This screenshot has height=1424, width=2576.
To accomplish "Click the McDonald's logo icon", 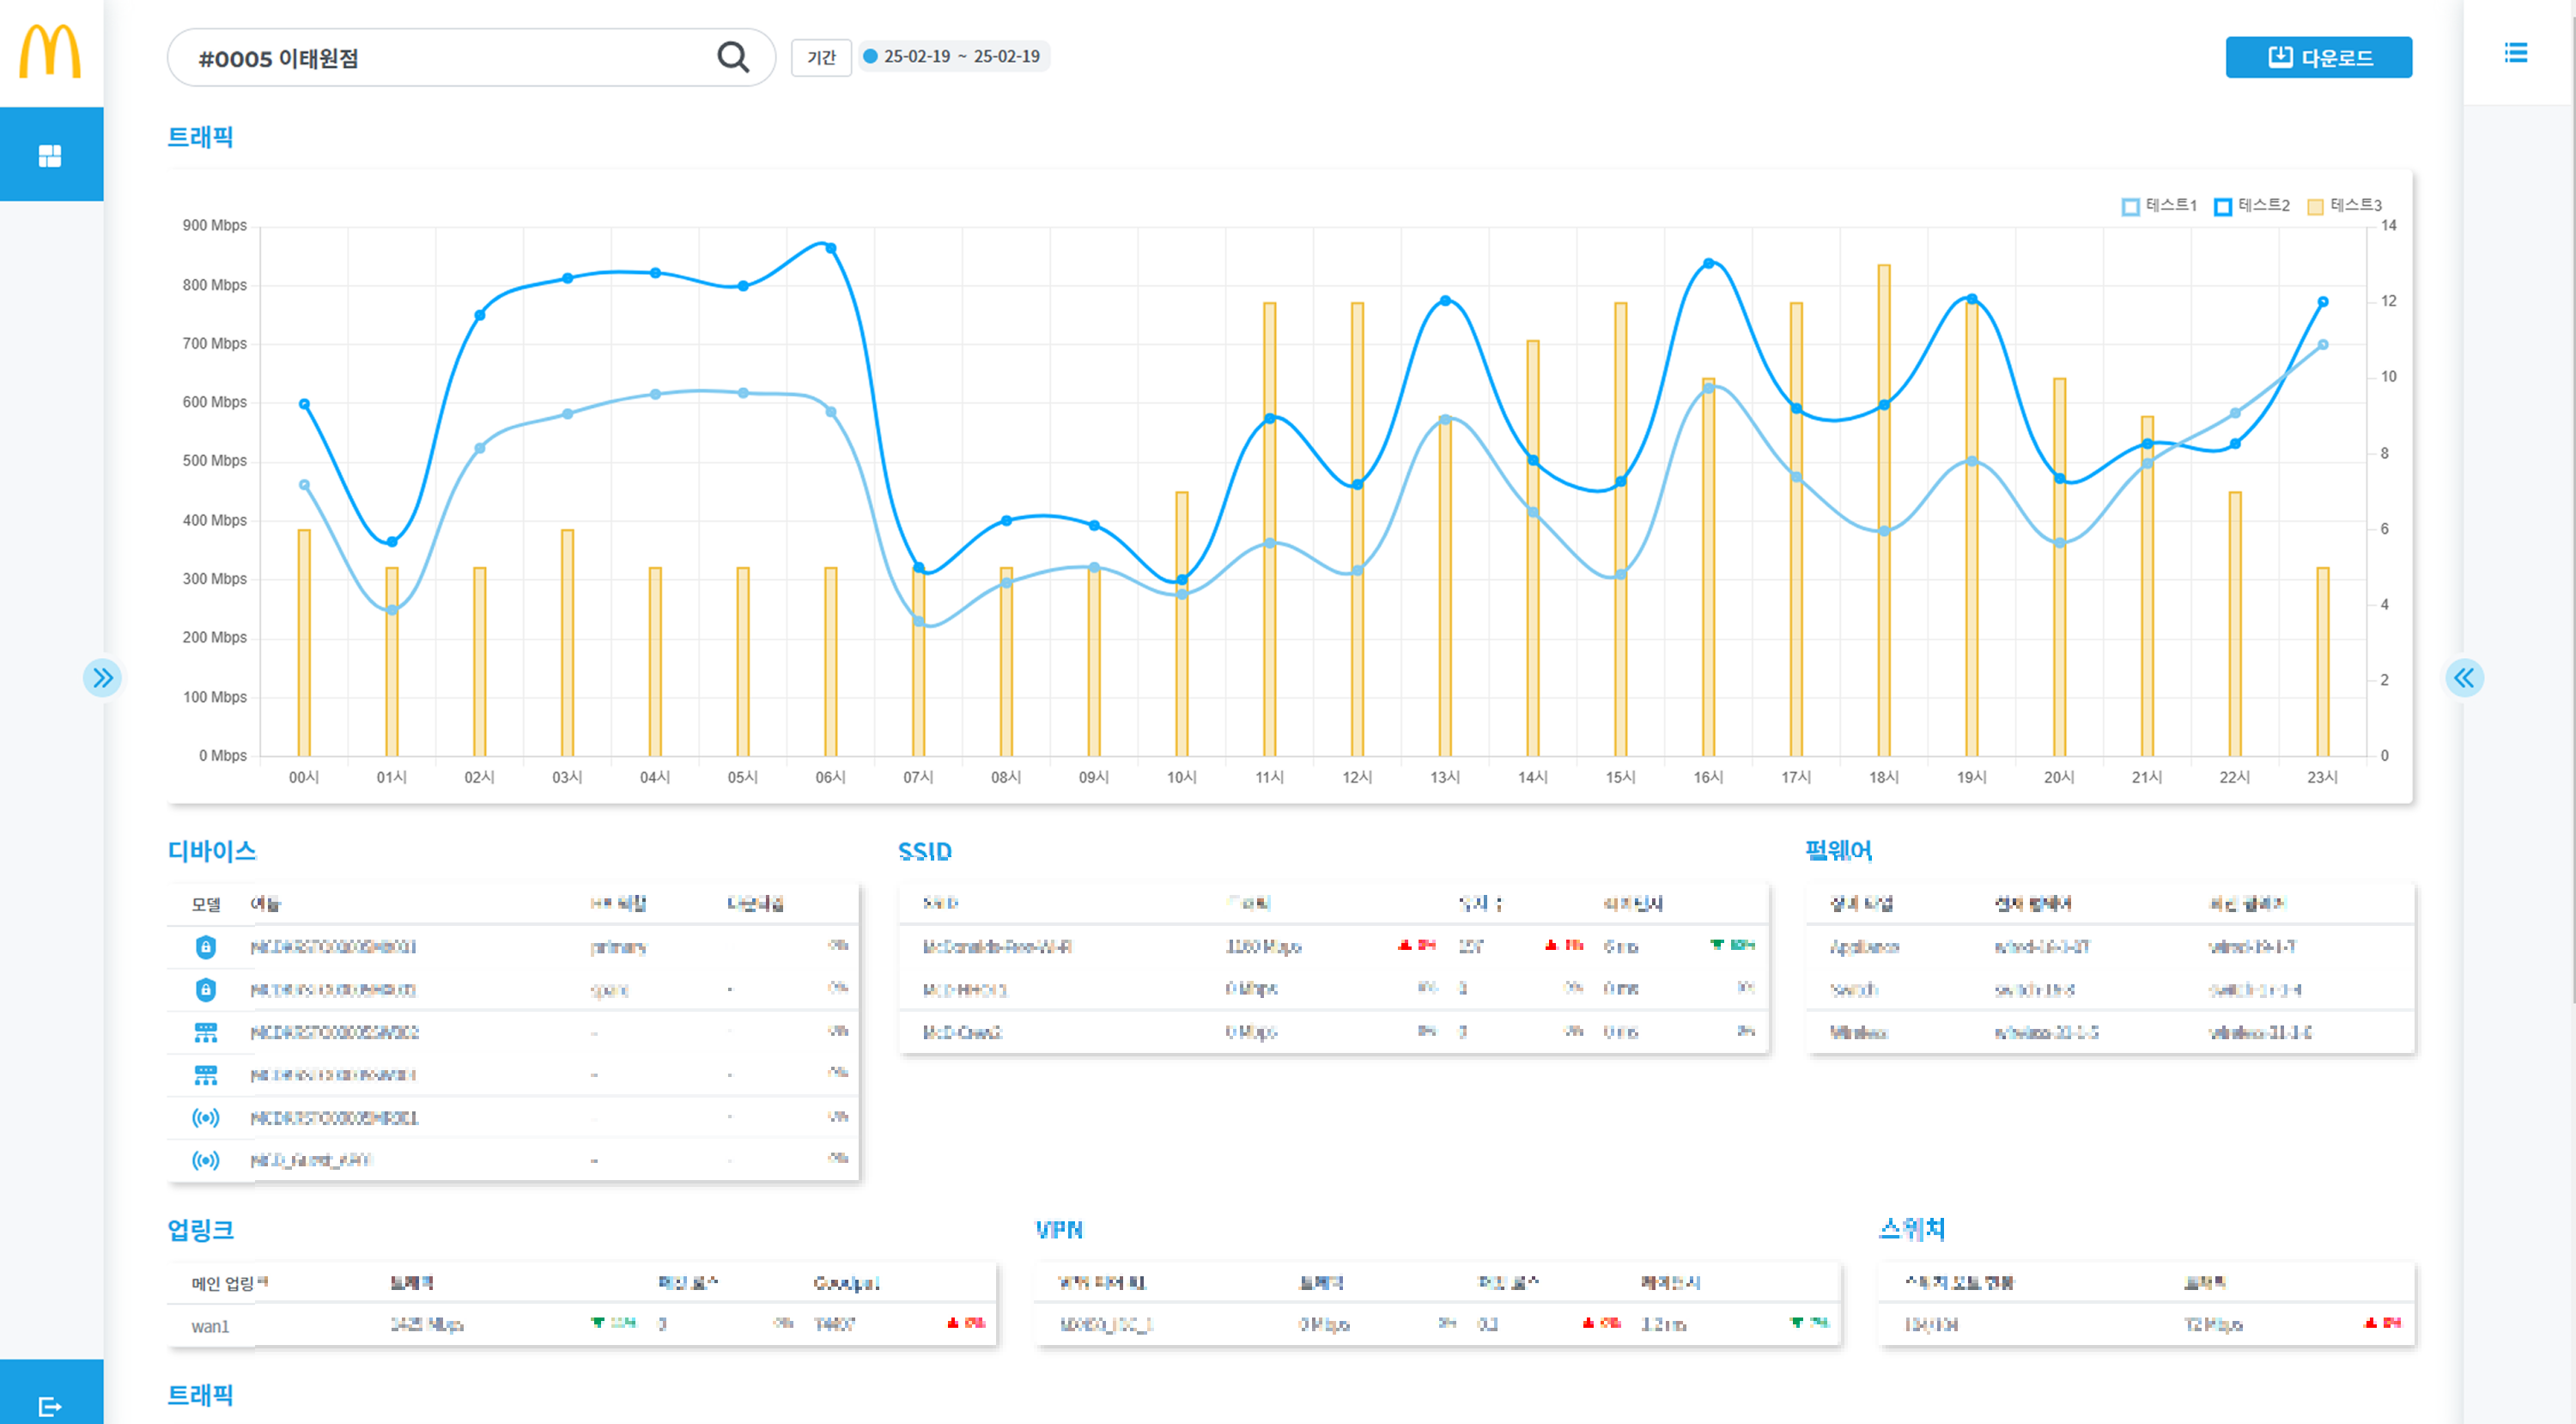I will [x=50, y=52].
